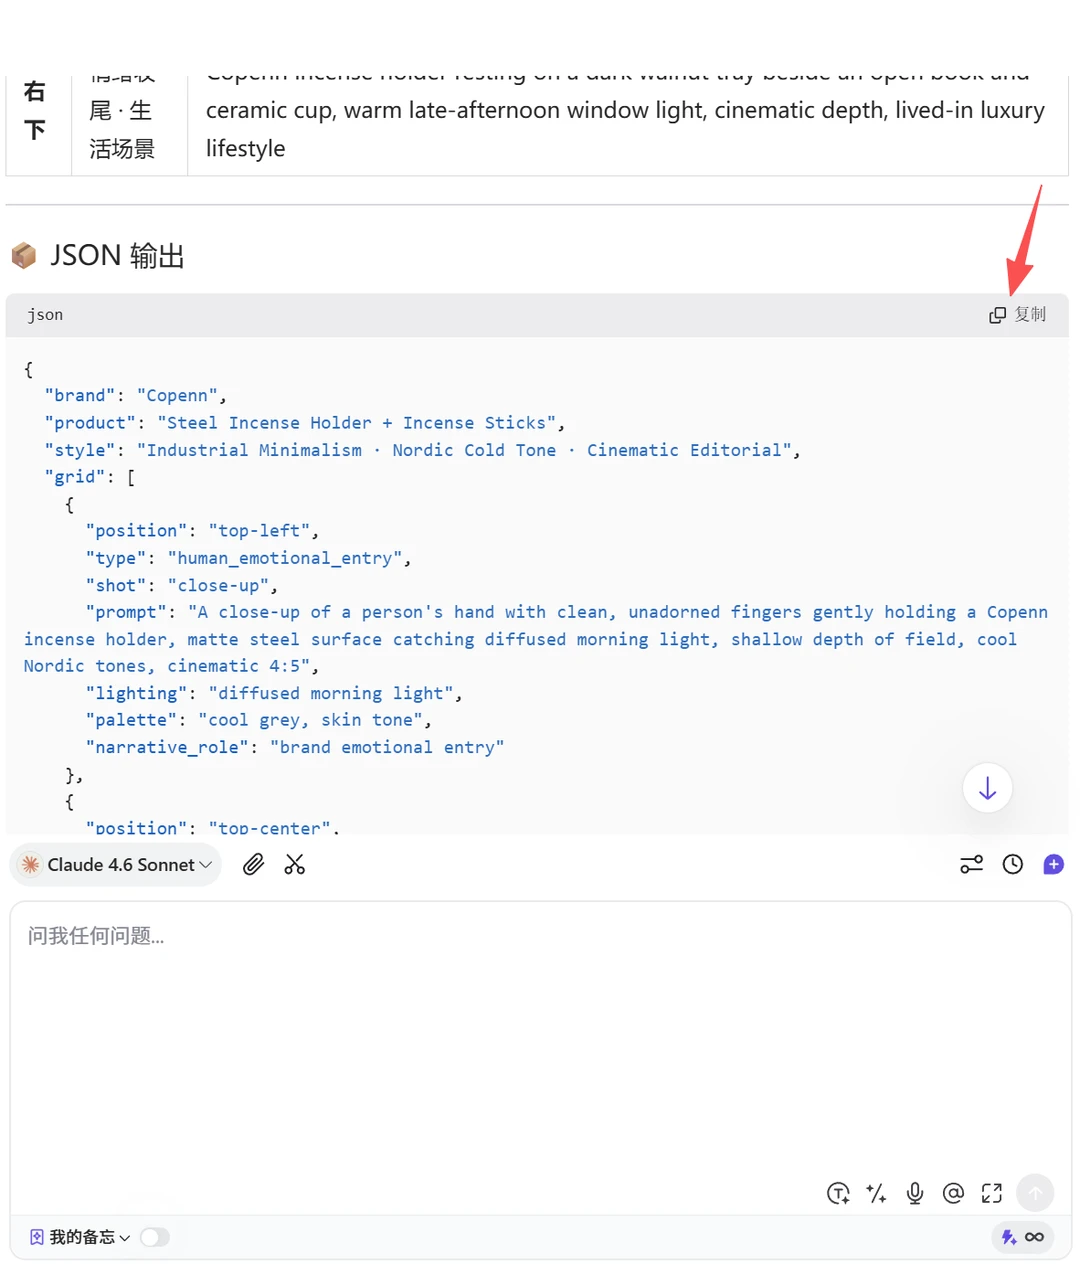The height and width of the screenshot is (1264, 1080).
Task: Click the "position": "top-center" line
Action: pos(212,827)
